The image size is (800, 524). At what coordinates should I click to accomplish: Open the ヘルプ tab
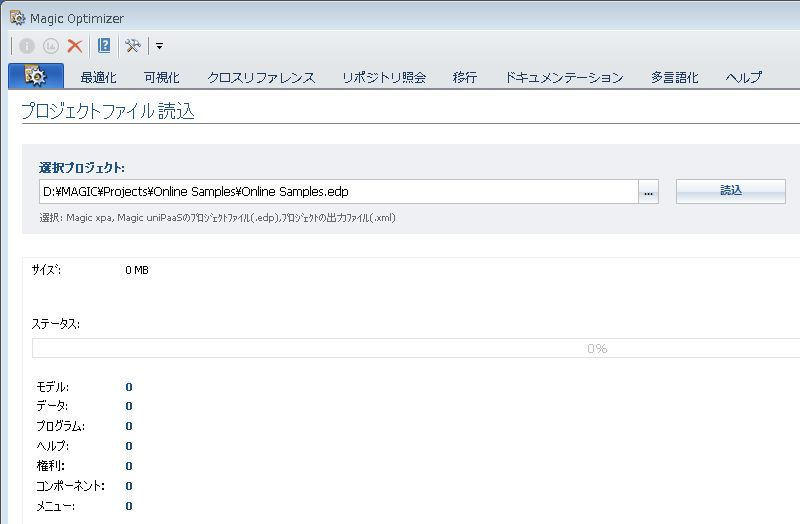click(743, 77)
